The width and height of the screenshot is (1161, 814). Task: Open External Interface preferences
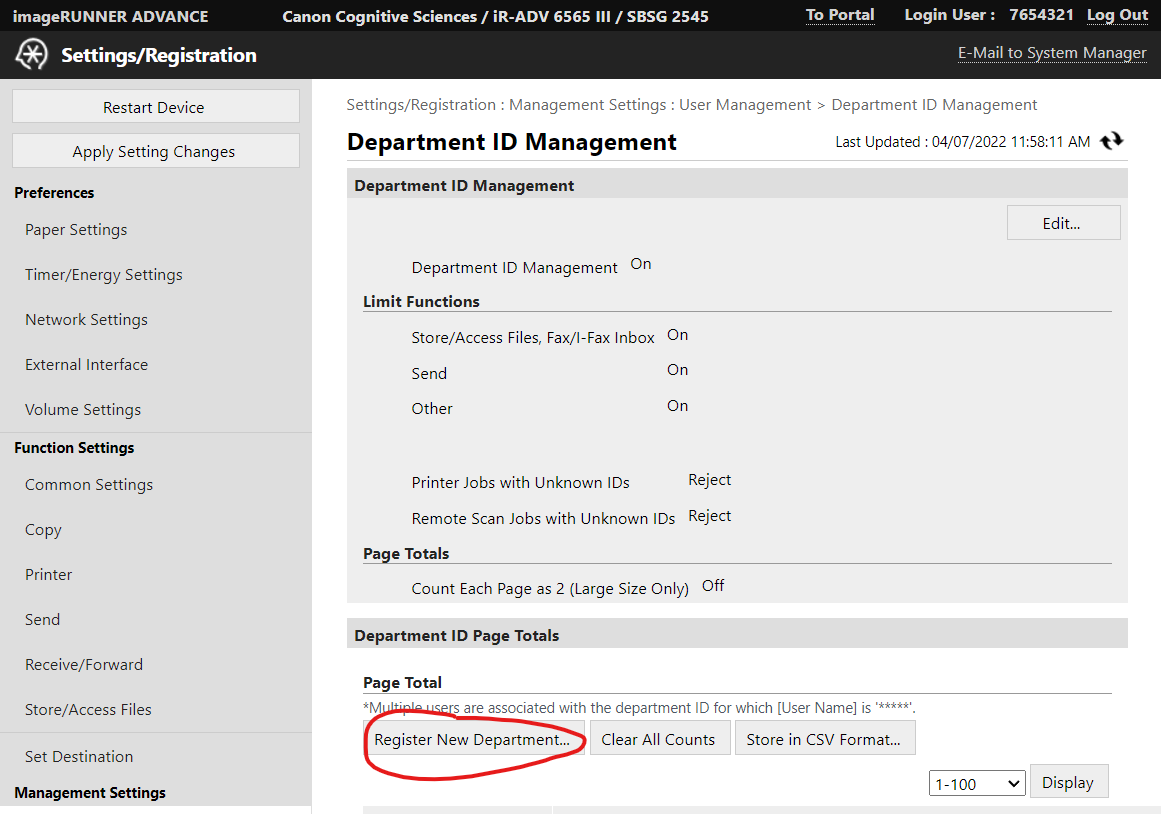click(x=86, y=365)
